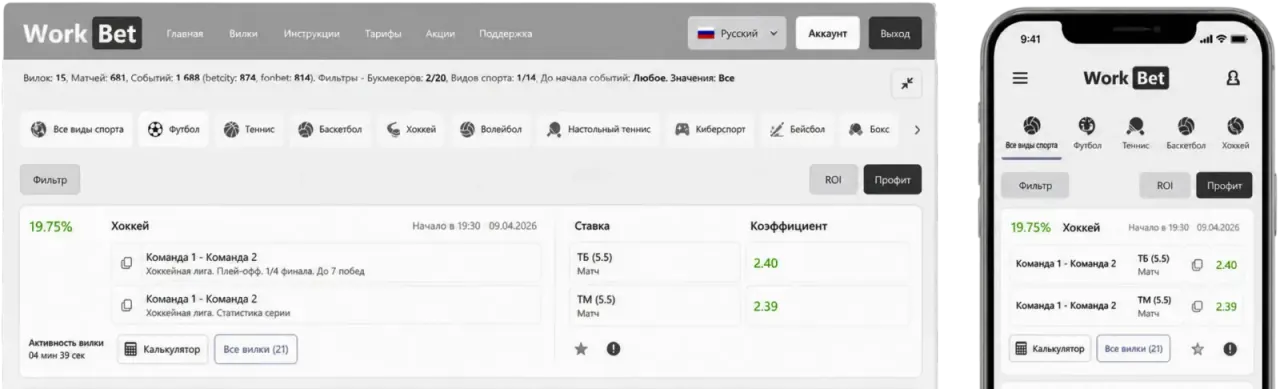Tap Все вилки (21) on the phone
1280x389 pixels.
[x=1134, y=349]
